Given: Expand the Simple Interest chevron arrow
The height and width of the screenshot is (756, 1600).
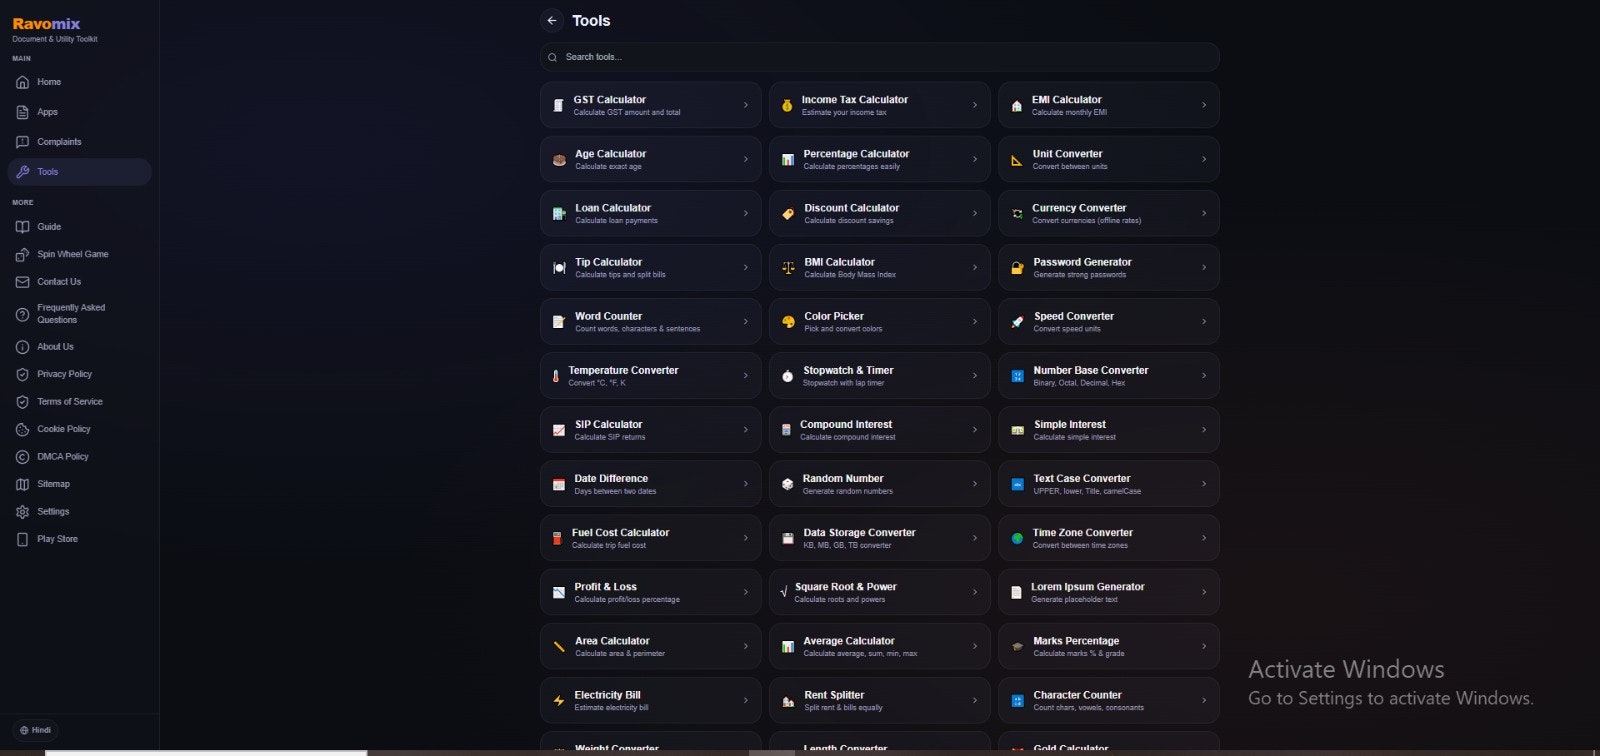Looking at the screenshot, I should point(1204,430).
